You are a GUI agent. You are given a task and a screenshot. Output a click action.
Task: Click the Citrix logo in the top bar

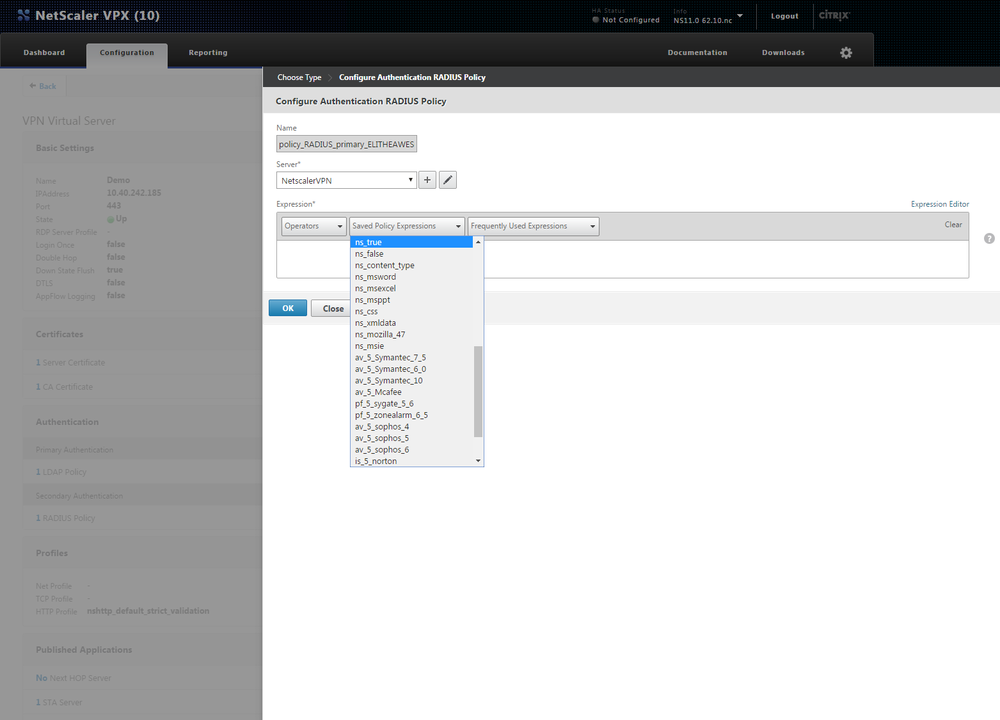tap(836, 15)
